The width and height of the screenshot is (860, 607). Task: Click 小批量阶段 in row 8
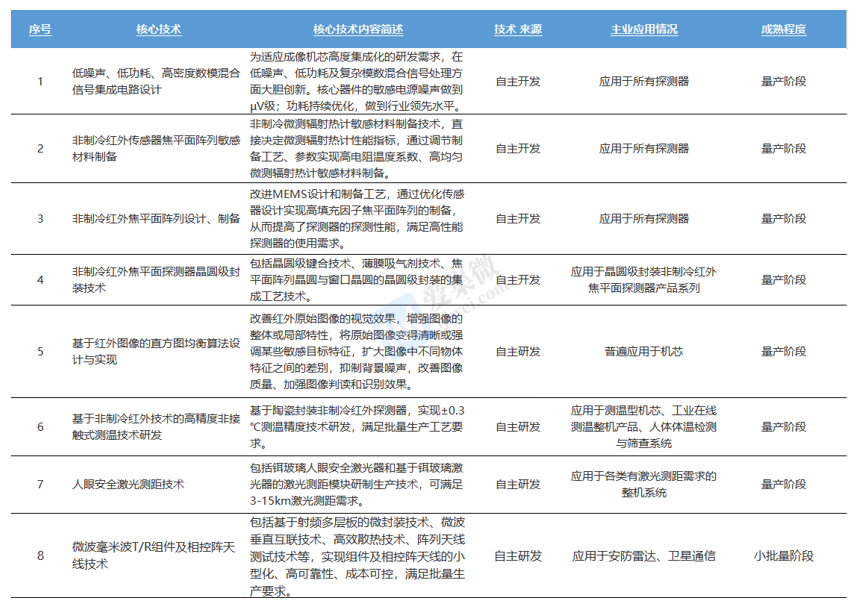[x=783, y=555]
